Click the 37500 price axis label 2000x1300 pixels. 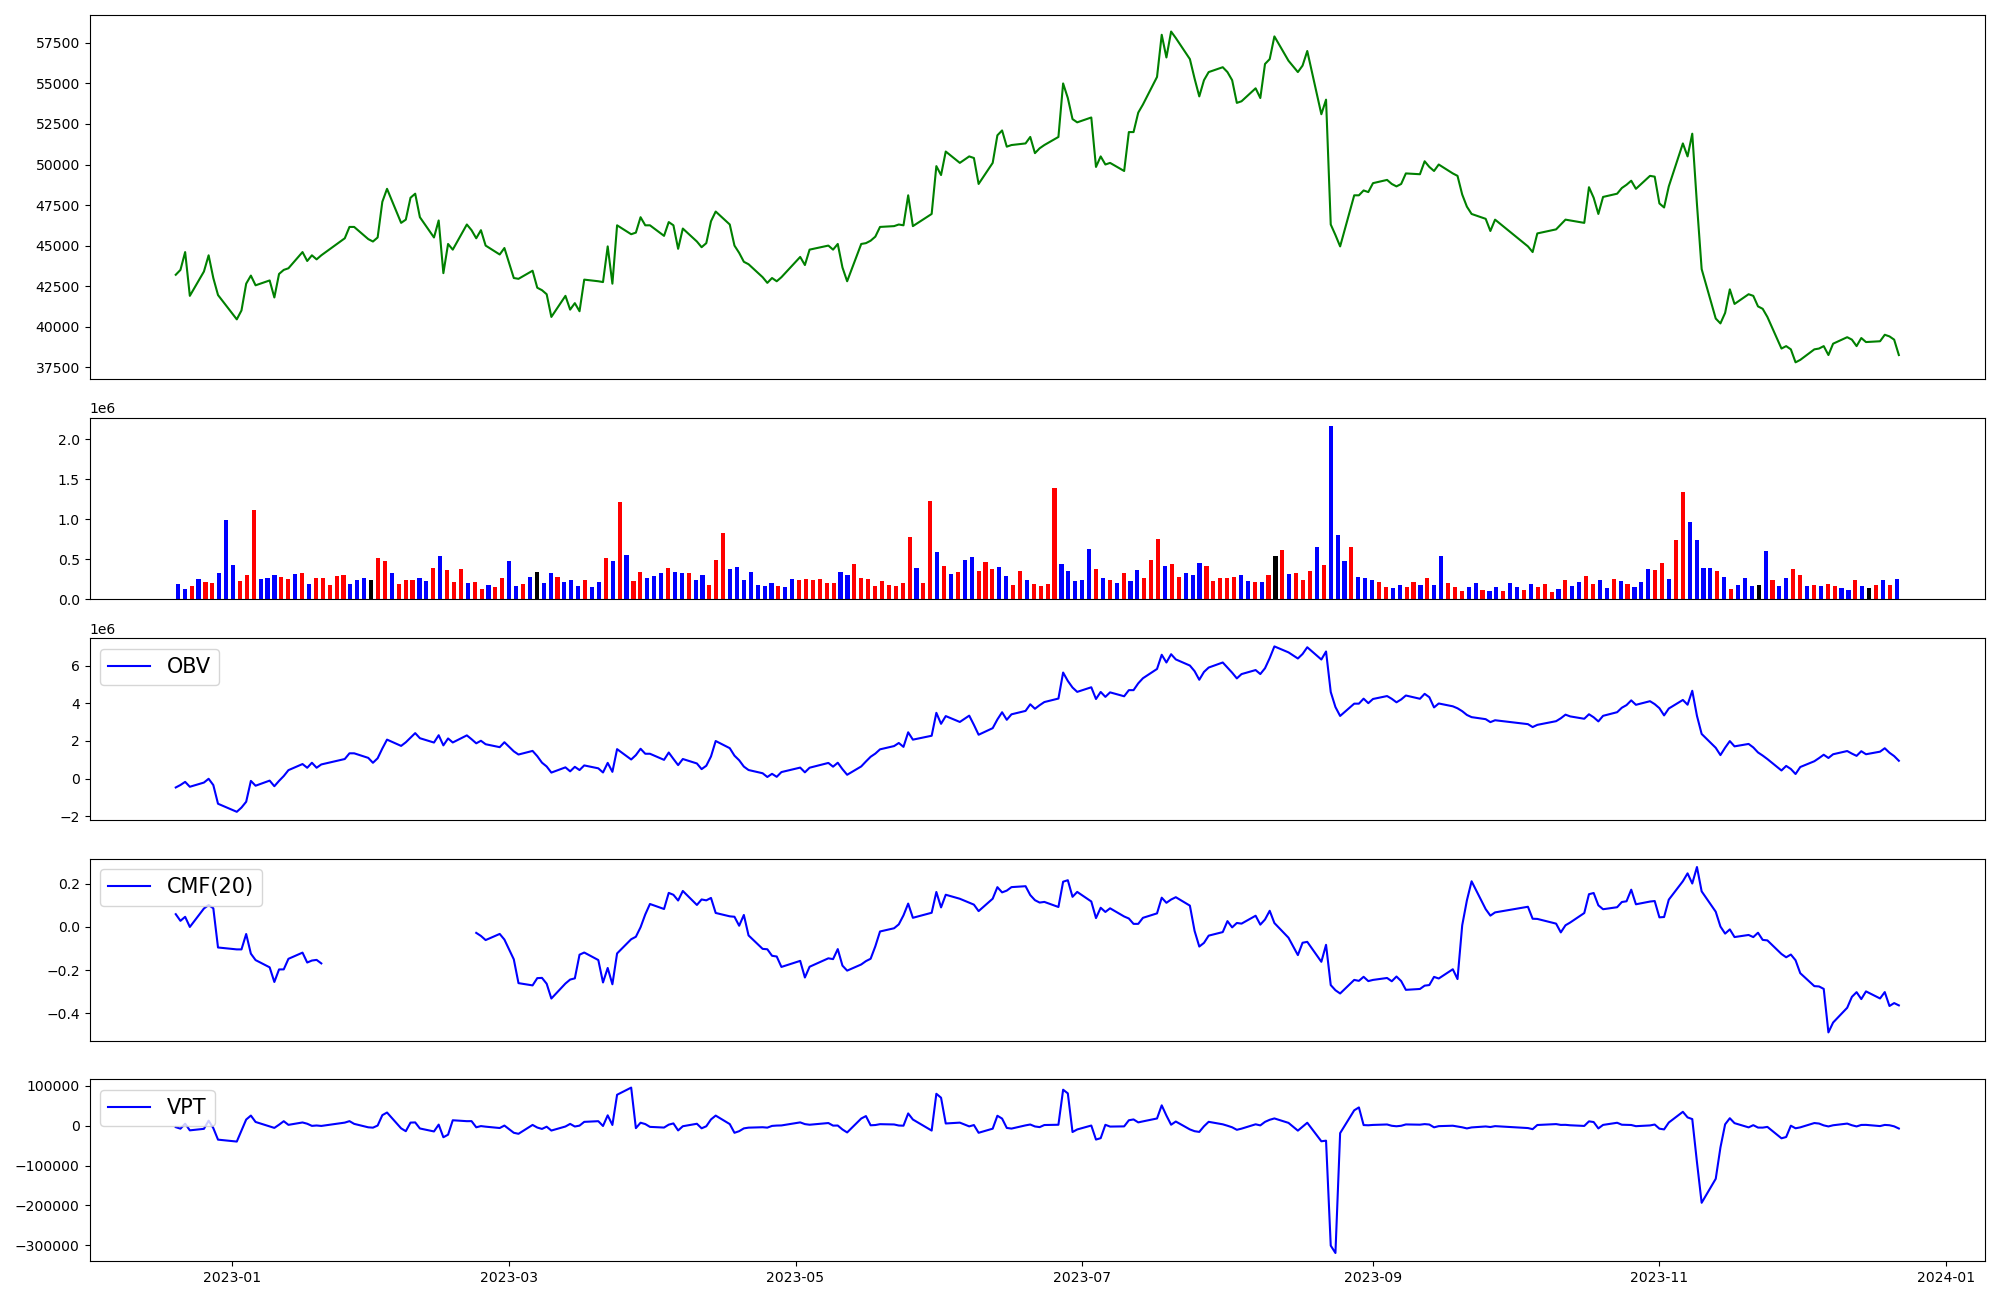click(57, 368)
